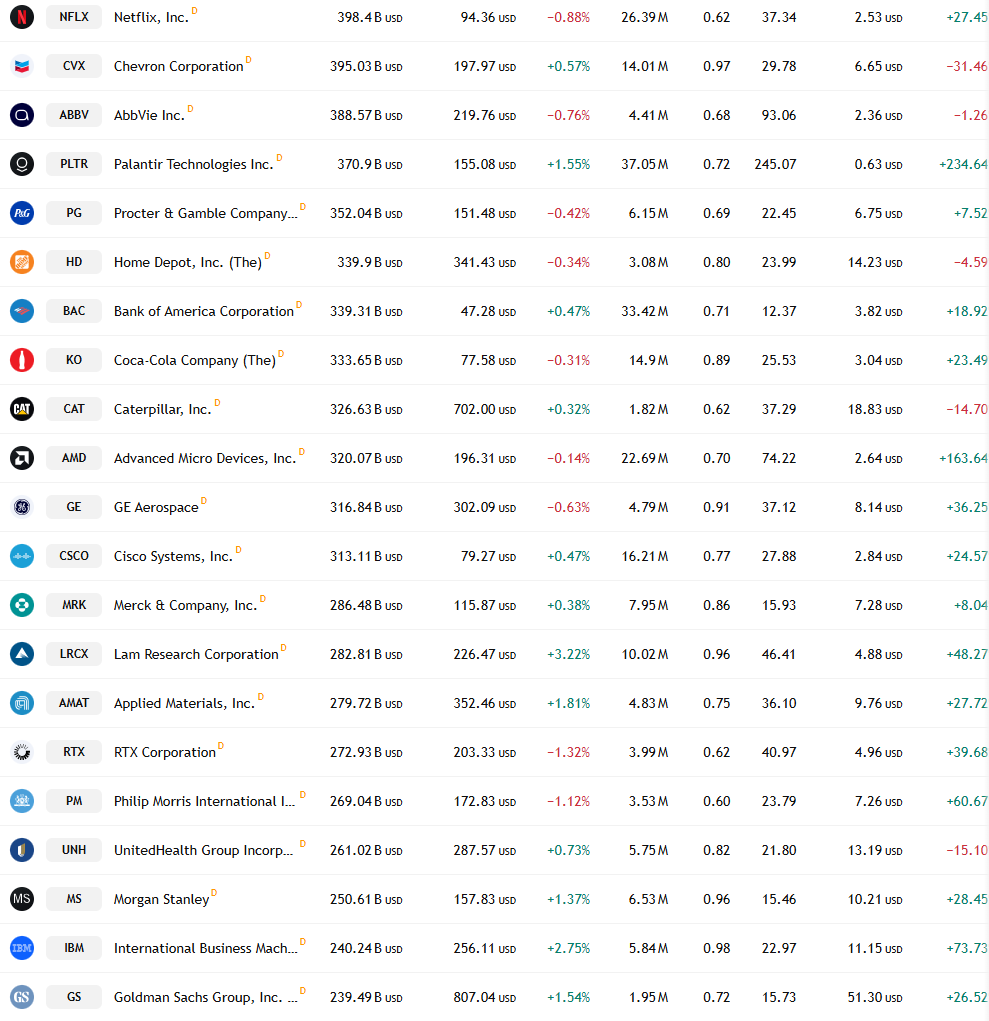
Task: Click the Coca-Cola logo icon
Action: coord(21,360)
